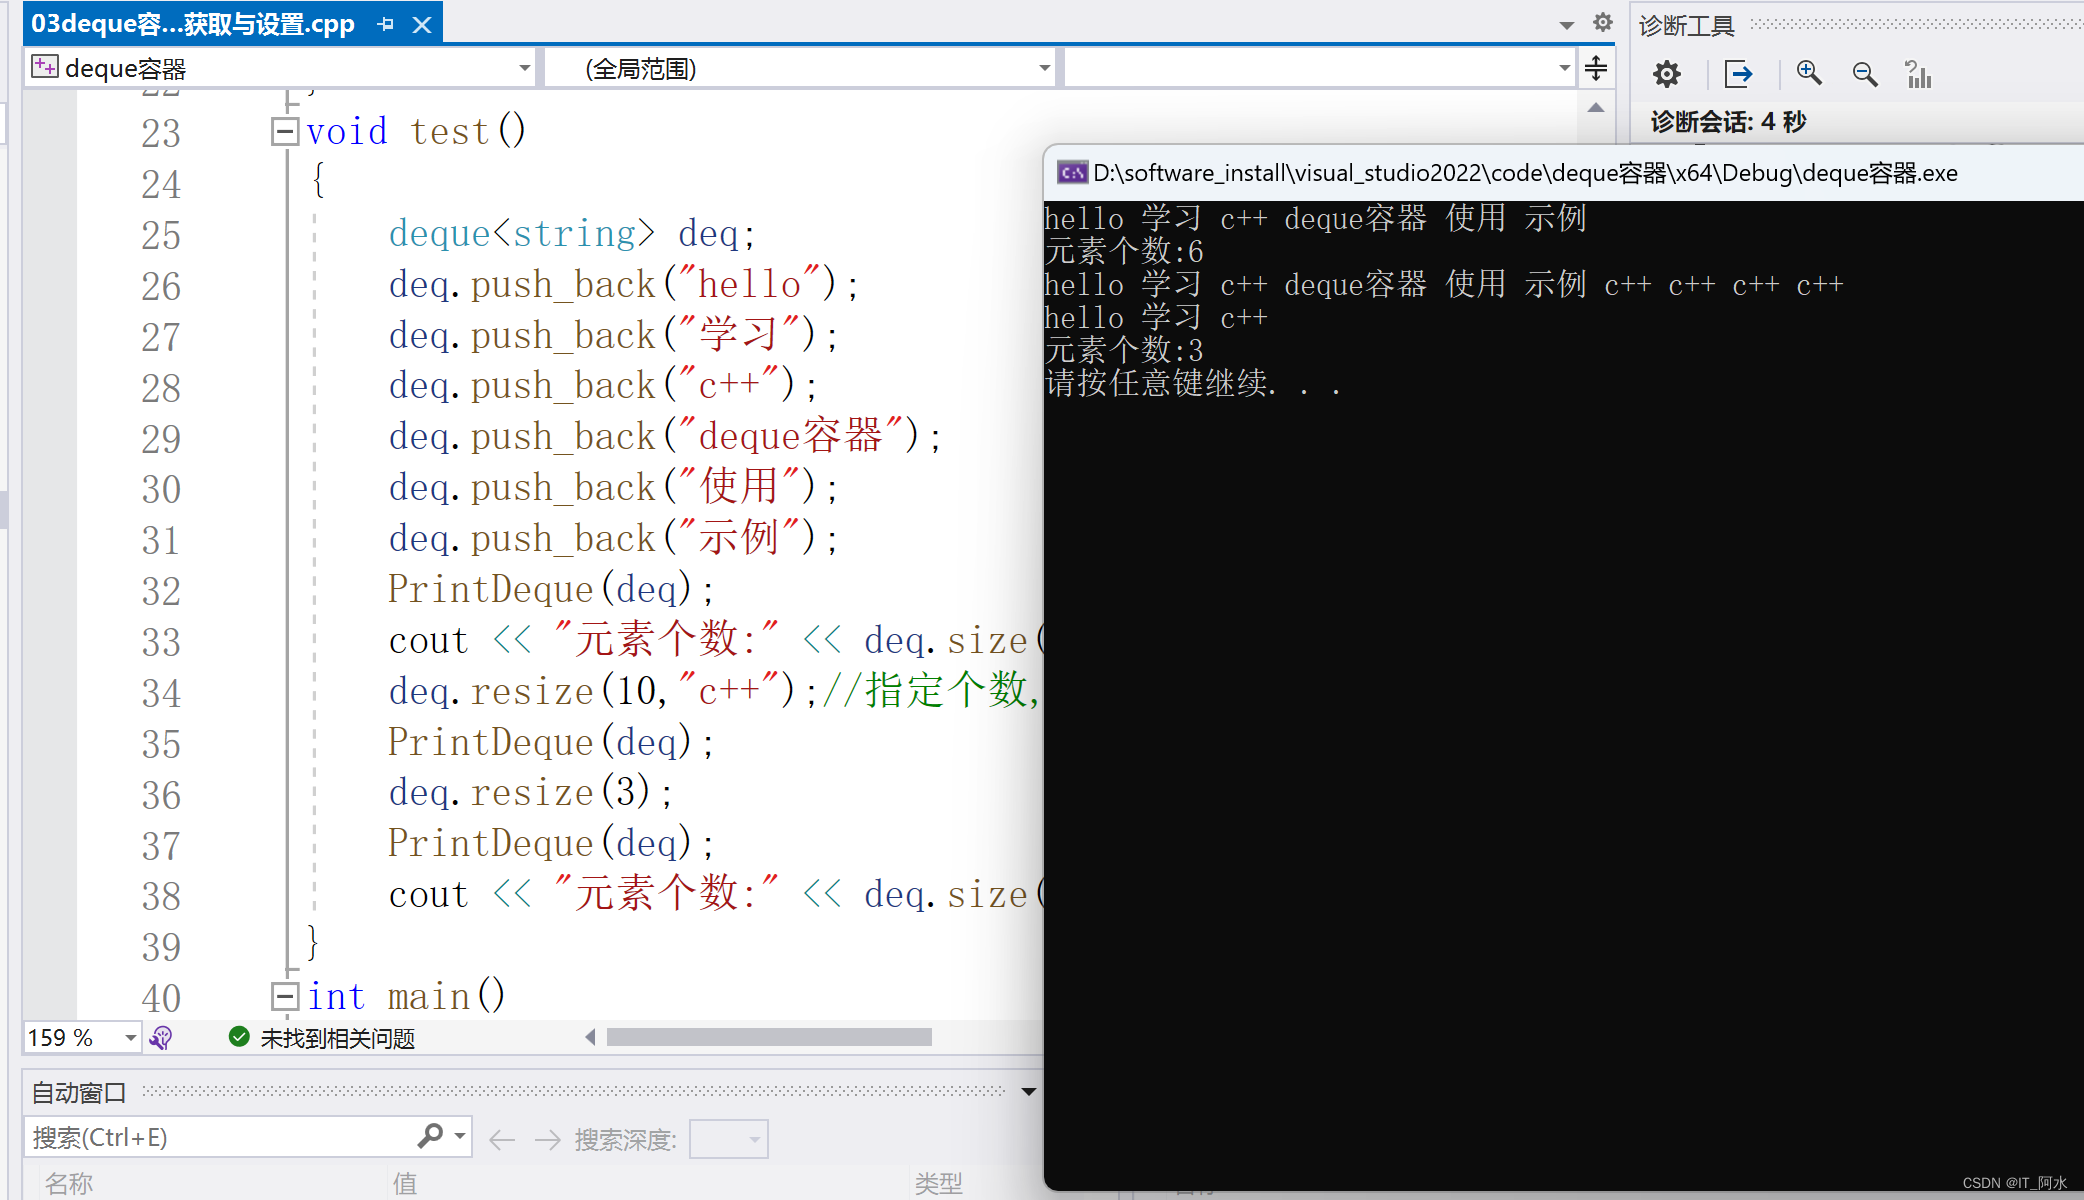
Task: Open the 搜索深度 dropdown
Action: [x=729, y=1139]
